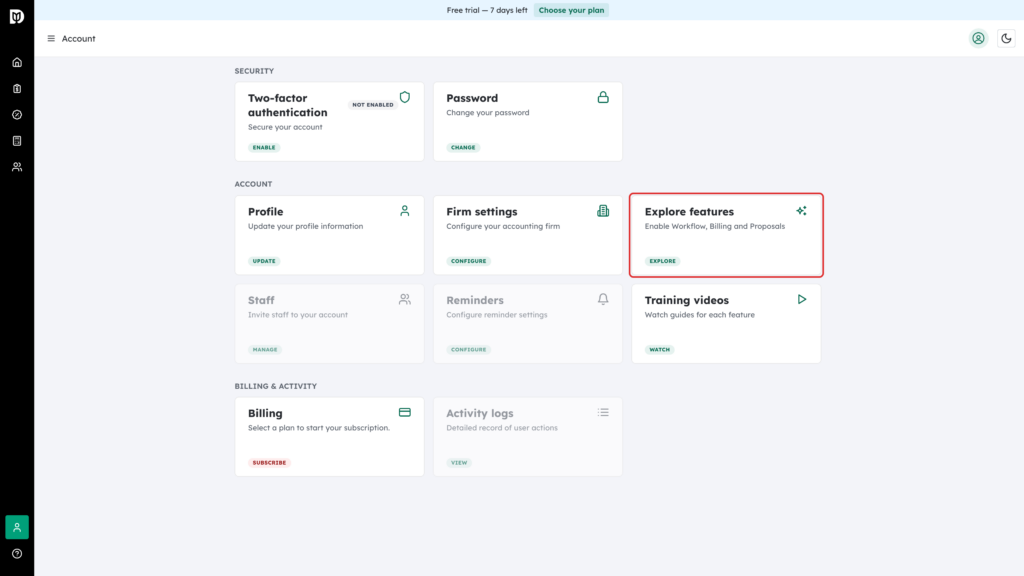Click the "Free trial — 7 days left" text
Image resolution: width=1024 pixels, height=576 pixels.
487,10
